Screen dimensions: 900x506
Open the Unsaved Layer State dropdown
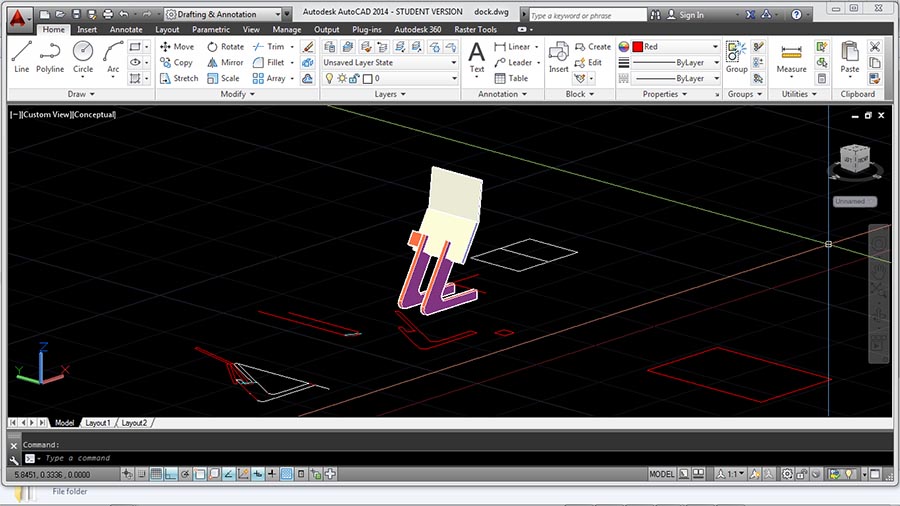390,63
